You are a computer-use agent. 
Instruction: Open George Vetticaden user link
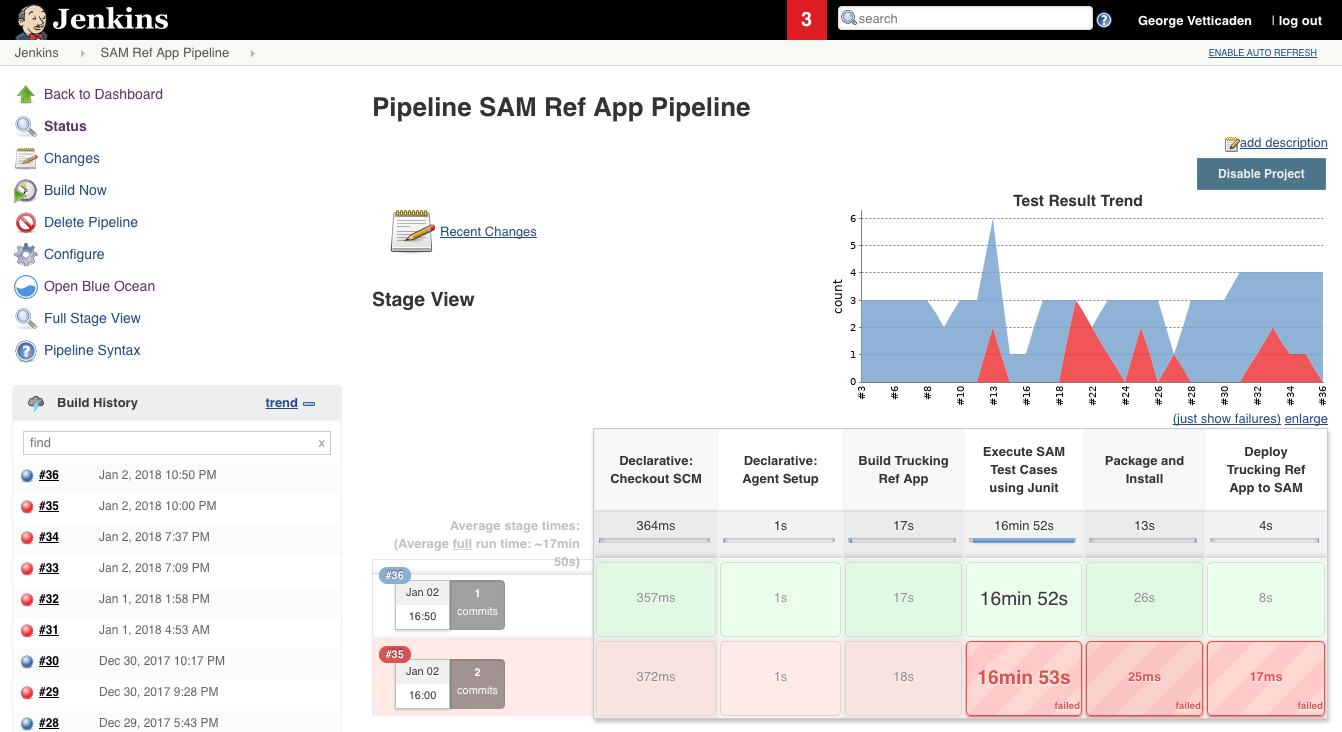1194,20
